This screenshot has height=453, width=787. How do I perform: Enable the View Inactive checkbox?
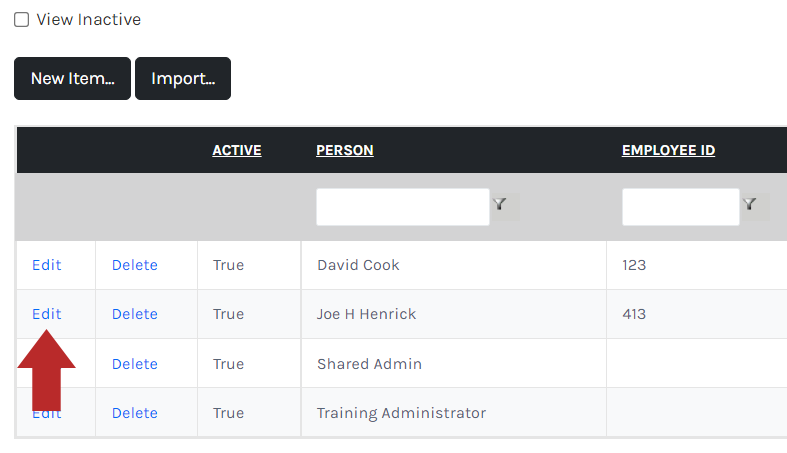(22, 20)
